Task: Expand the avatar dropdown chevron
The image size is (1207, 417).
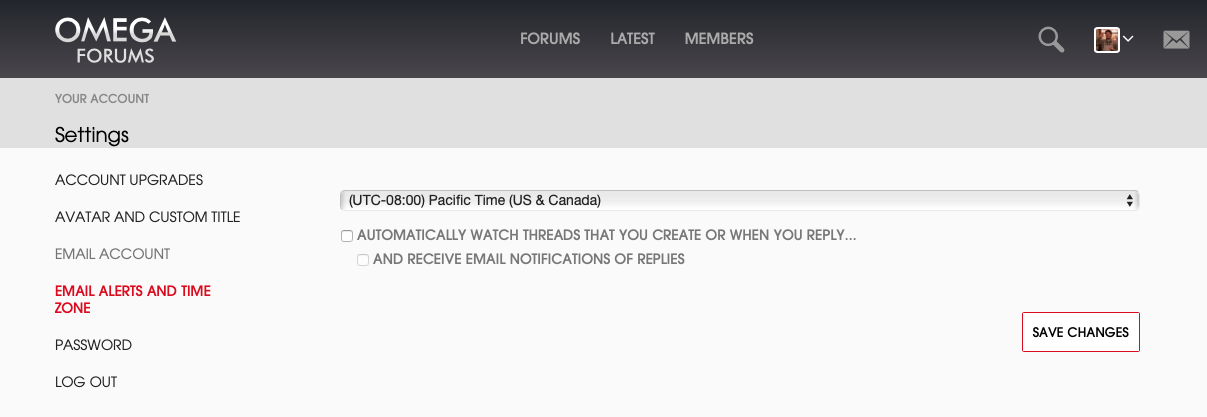Action: click(x=1128, y=39)
